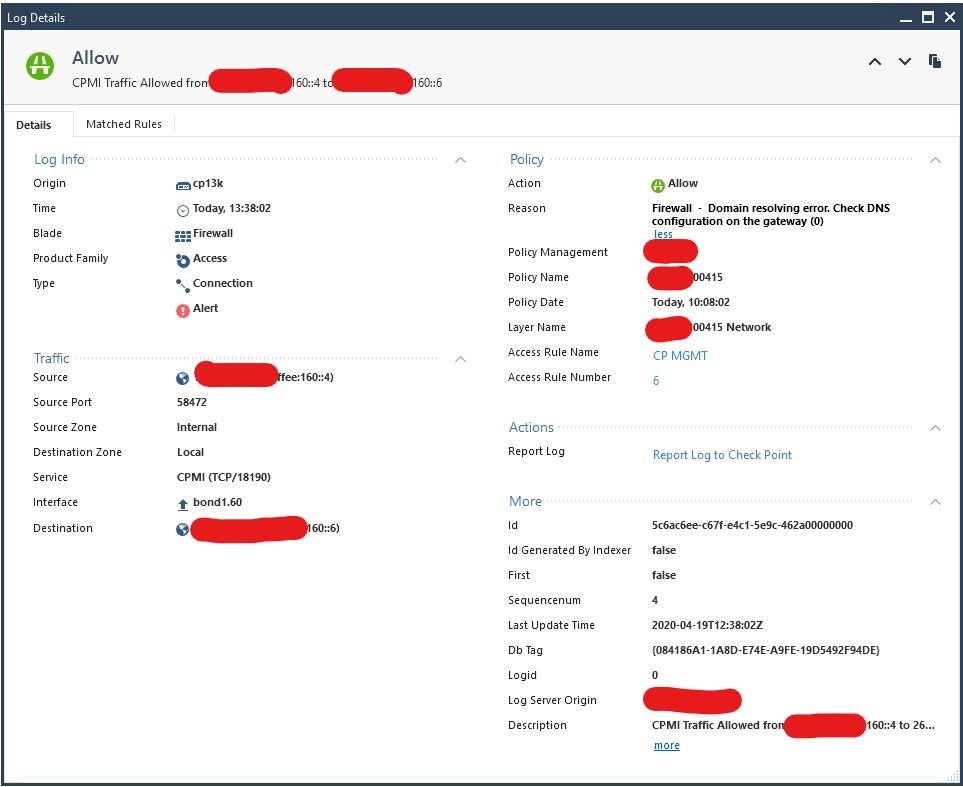Viewport: 963px width, 787px height.
Task: Copy log details with clipboard icon
Action: (x=935, y=62)
